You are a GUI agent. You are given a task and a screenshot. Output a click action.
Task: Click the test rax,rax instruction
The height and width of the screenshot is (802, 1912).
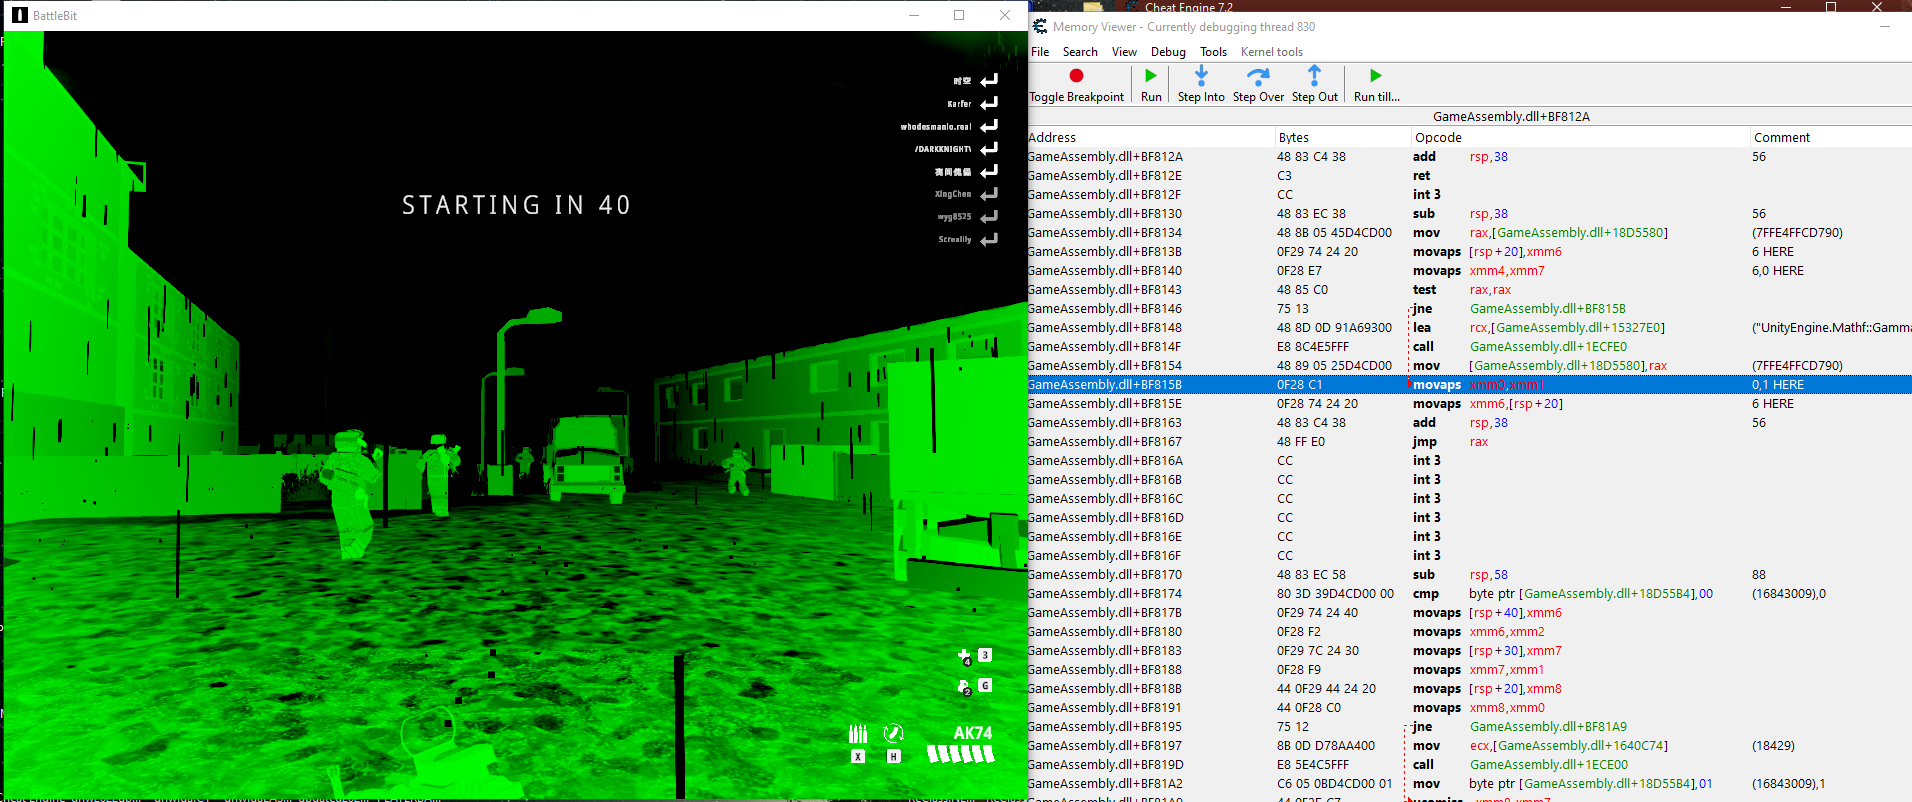[x=1462, y=290]
